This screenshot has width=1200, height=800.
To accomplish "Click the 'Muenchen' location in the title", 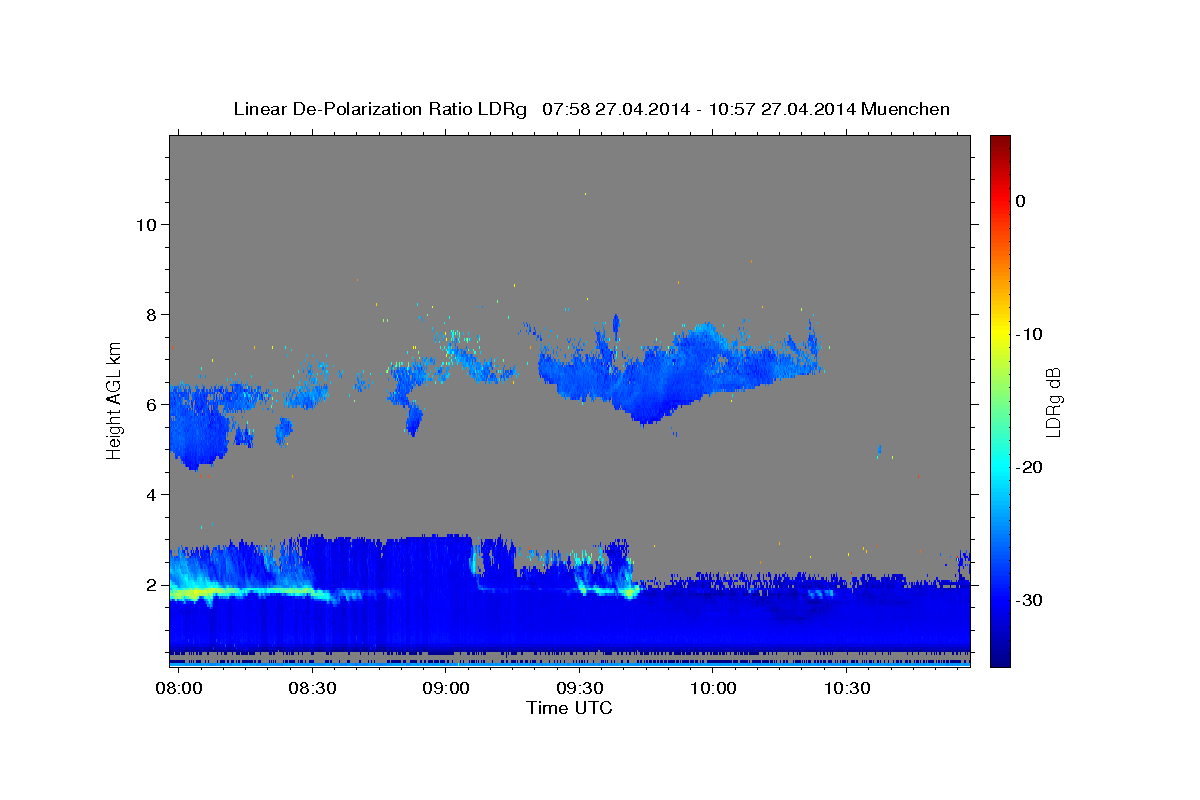I will point(906,109).
